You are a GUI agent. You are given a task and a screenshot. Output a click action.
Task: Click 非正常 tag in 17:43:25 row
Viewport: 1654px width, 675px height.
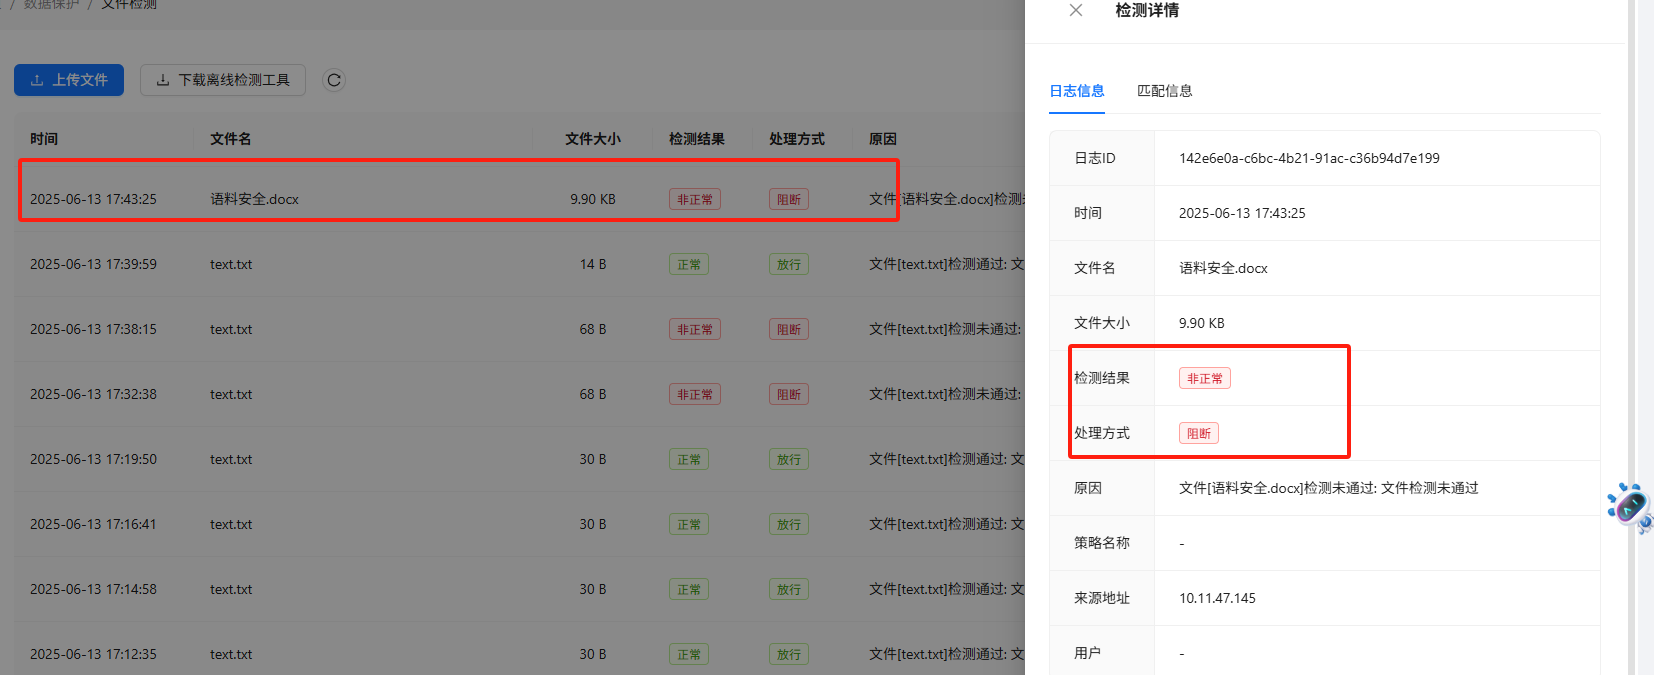coord(695,200)
